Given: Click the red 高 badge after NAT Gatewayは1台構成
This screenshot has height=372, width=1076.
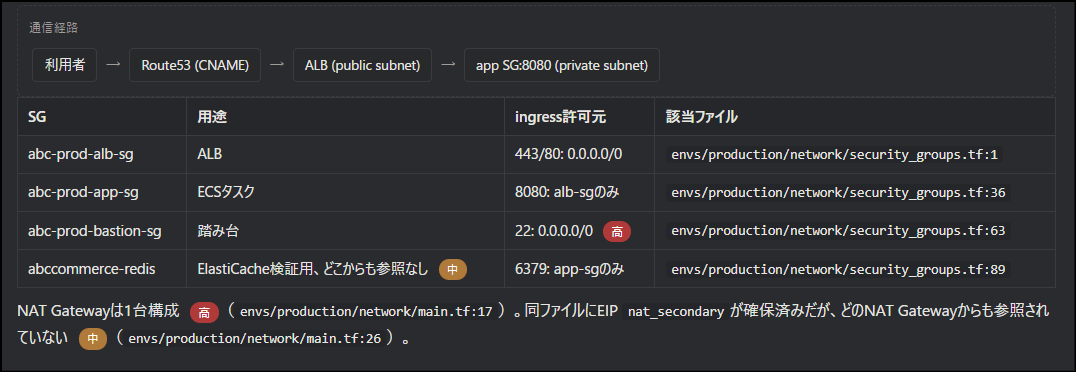Looking at the screenshot, I should [x=204, y=312].
